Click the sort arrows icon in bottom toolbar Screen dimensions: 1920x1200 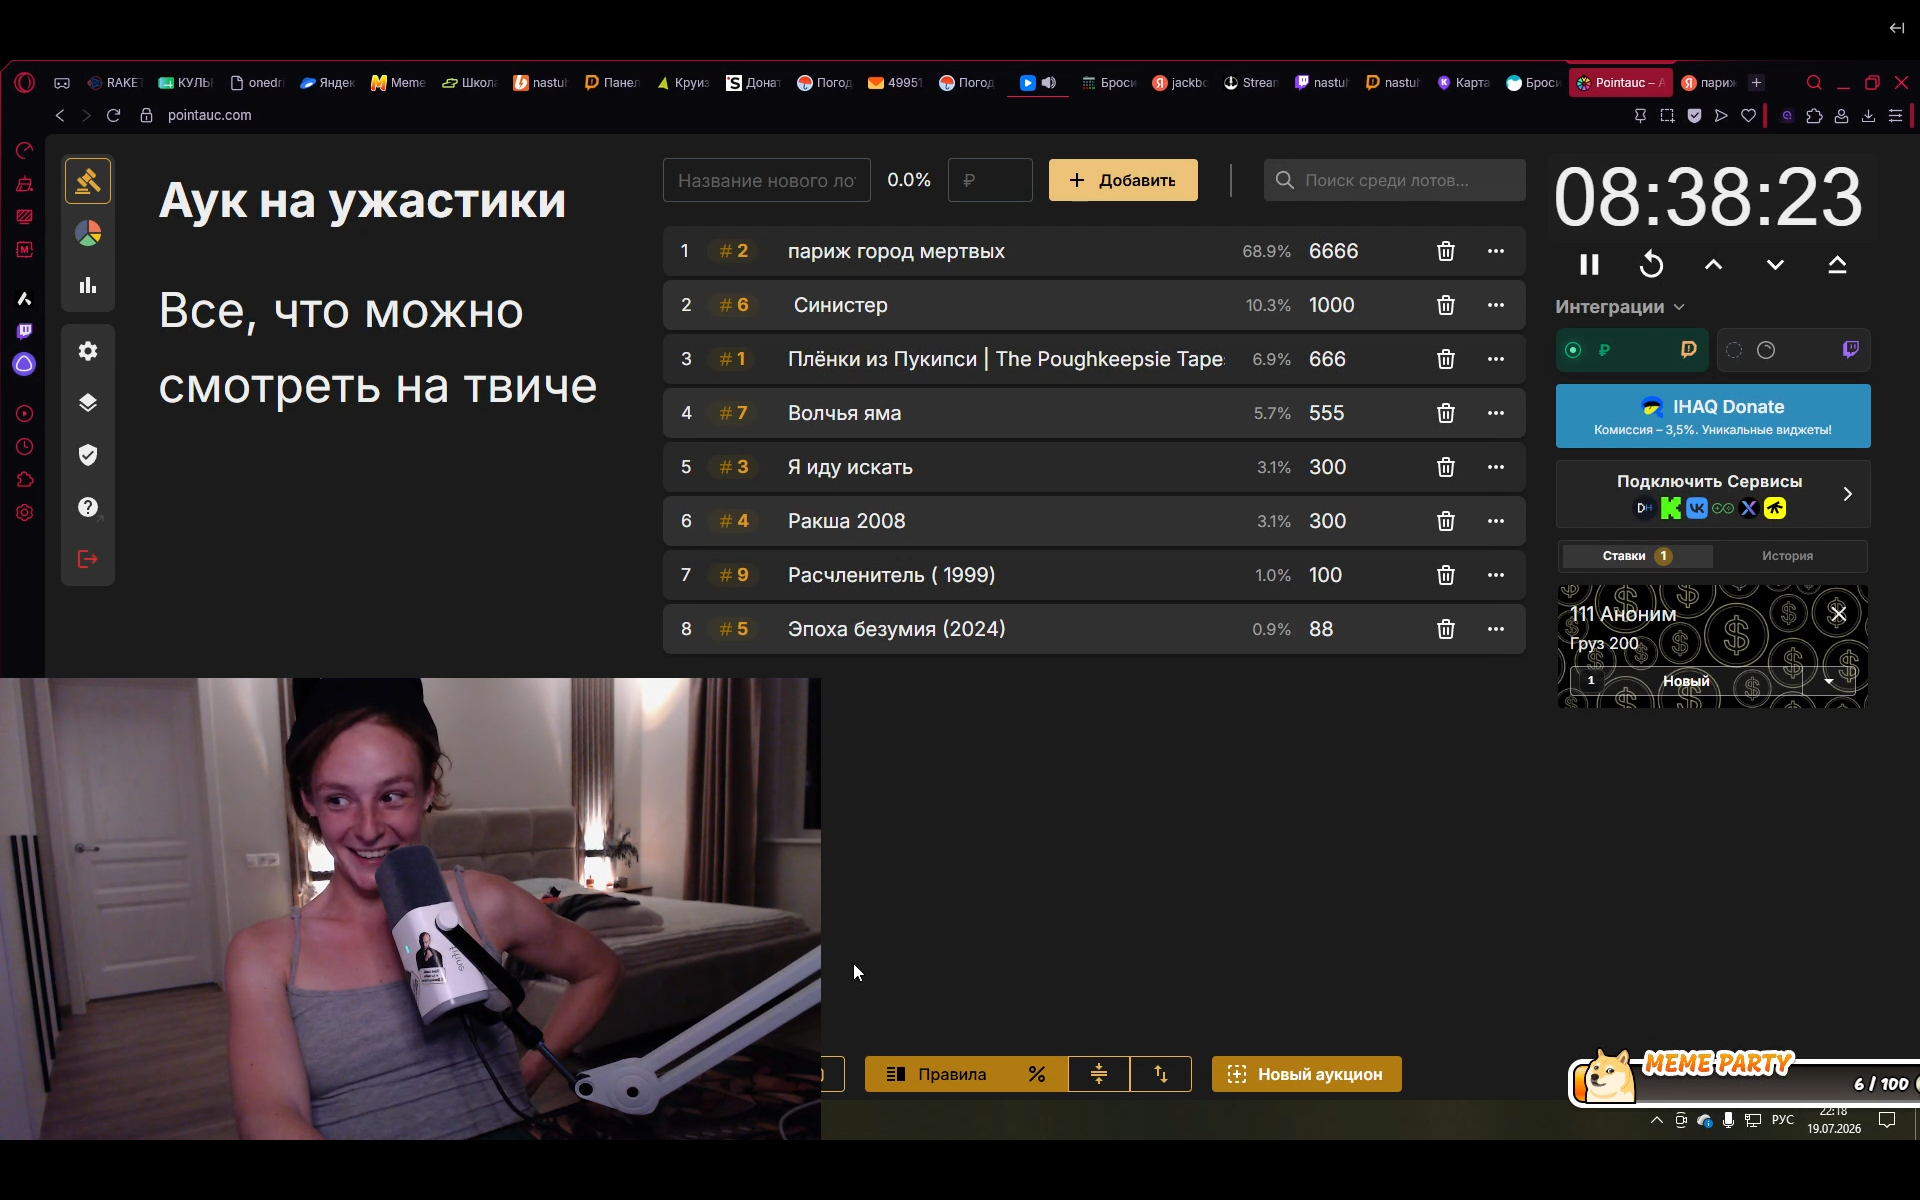coord(1161,1074)
